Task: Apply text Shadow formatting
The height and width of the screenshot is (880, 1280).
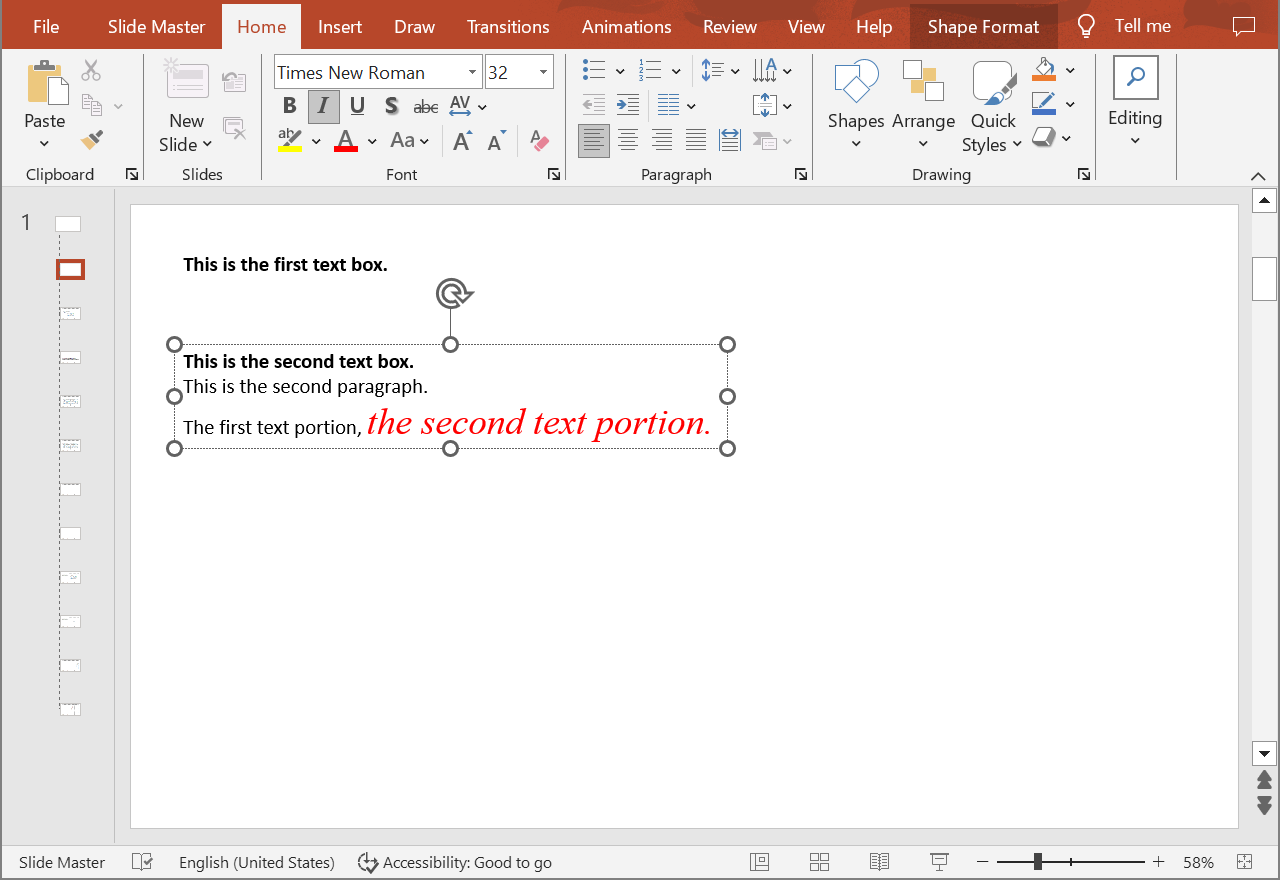Action: (391, 106)
